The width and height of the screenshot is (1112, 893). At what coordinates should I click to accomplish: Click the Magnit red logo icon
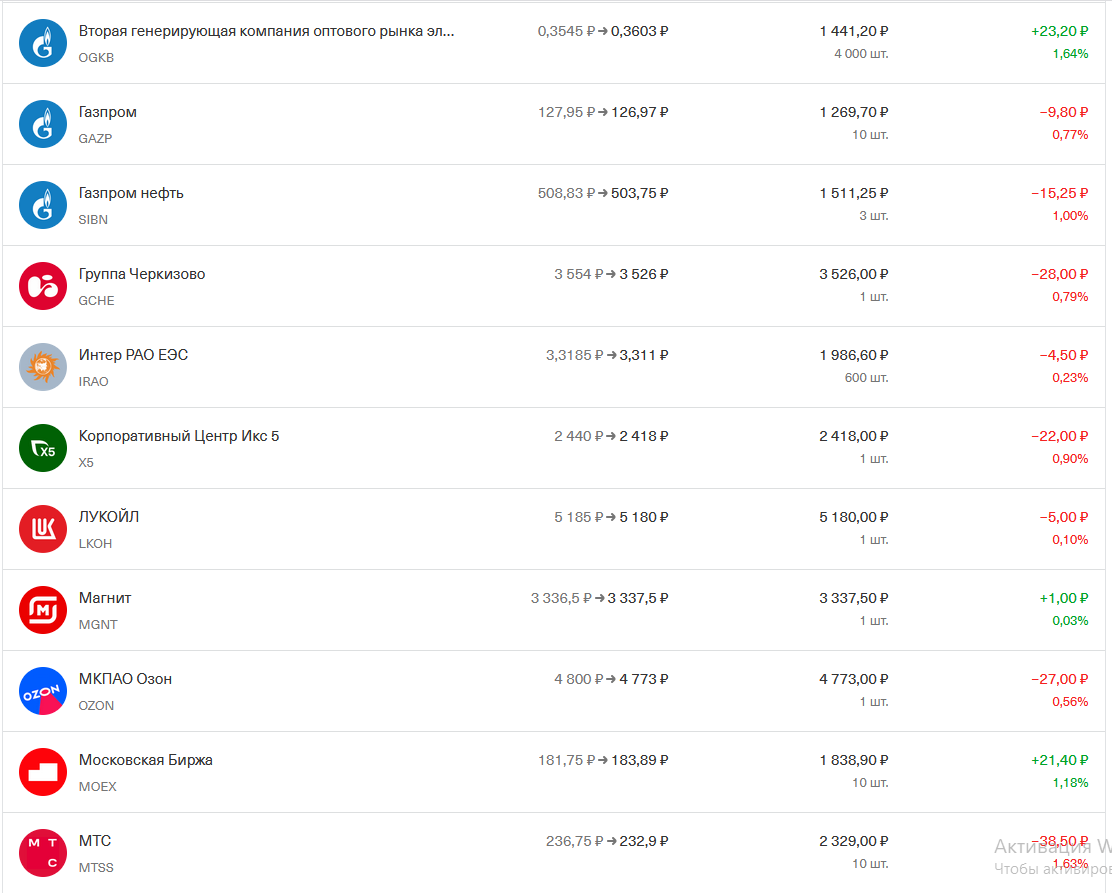(43, 611)
